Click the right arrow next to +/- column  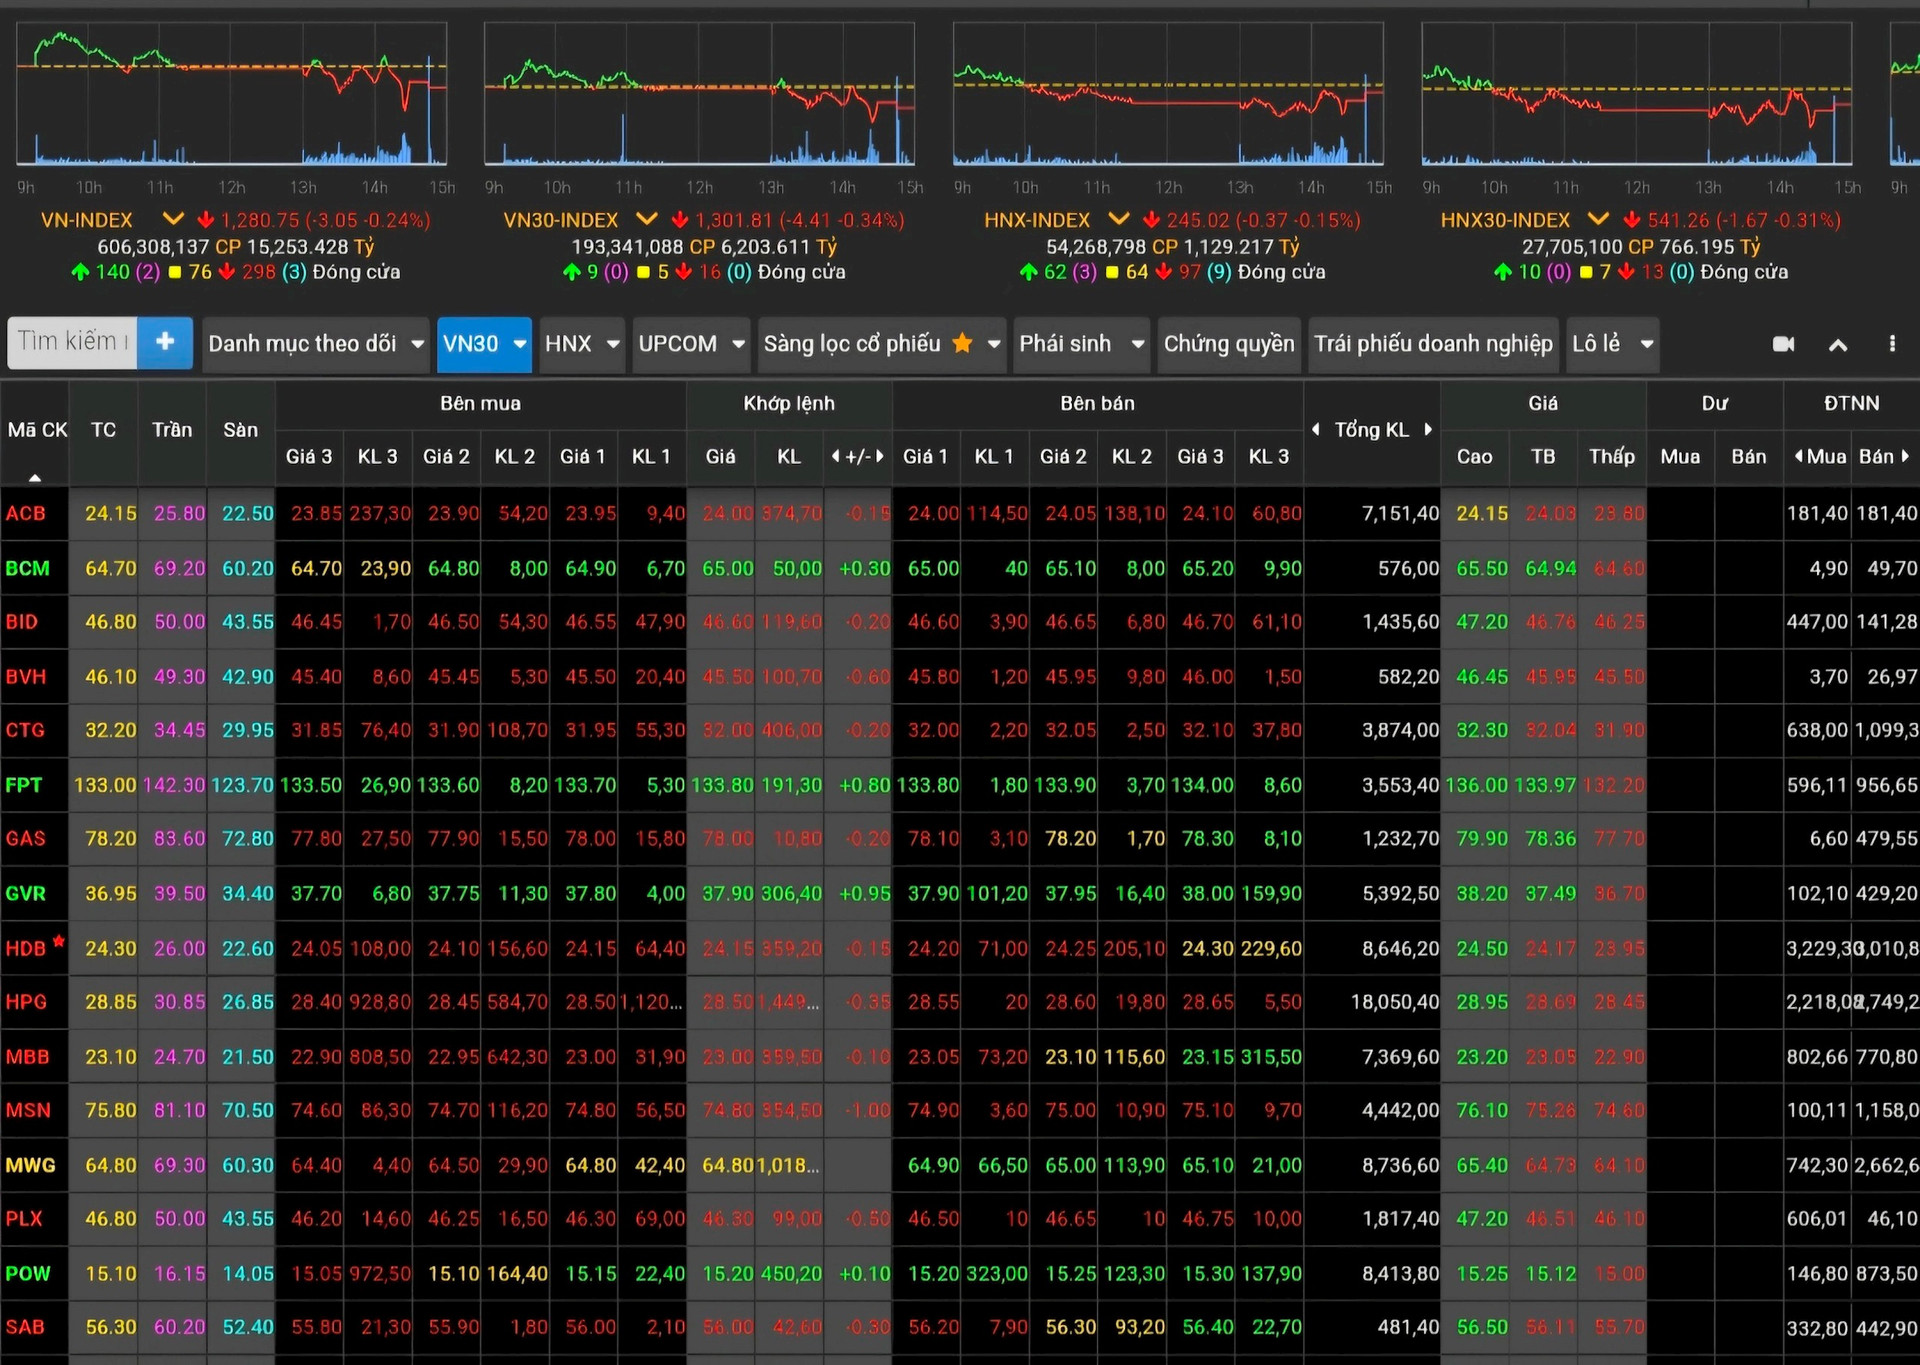(880, 456)
